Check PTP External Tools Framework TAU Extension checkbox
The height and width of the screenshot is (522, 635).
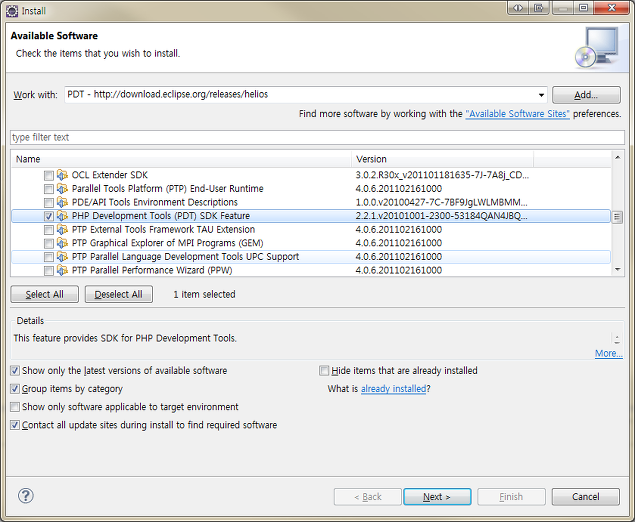49,230
